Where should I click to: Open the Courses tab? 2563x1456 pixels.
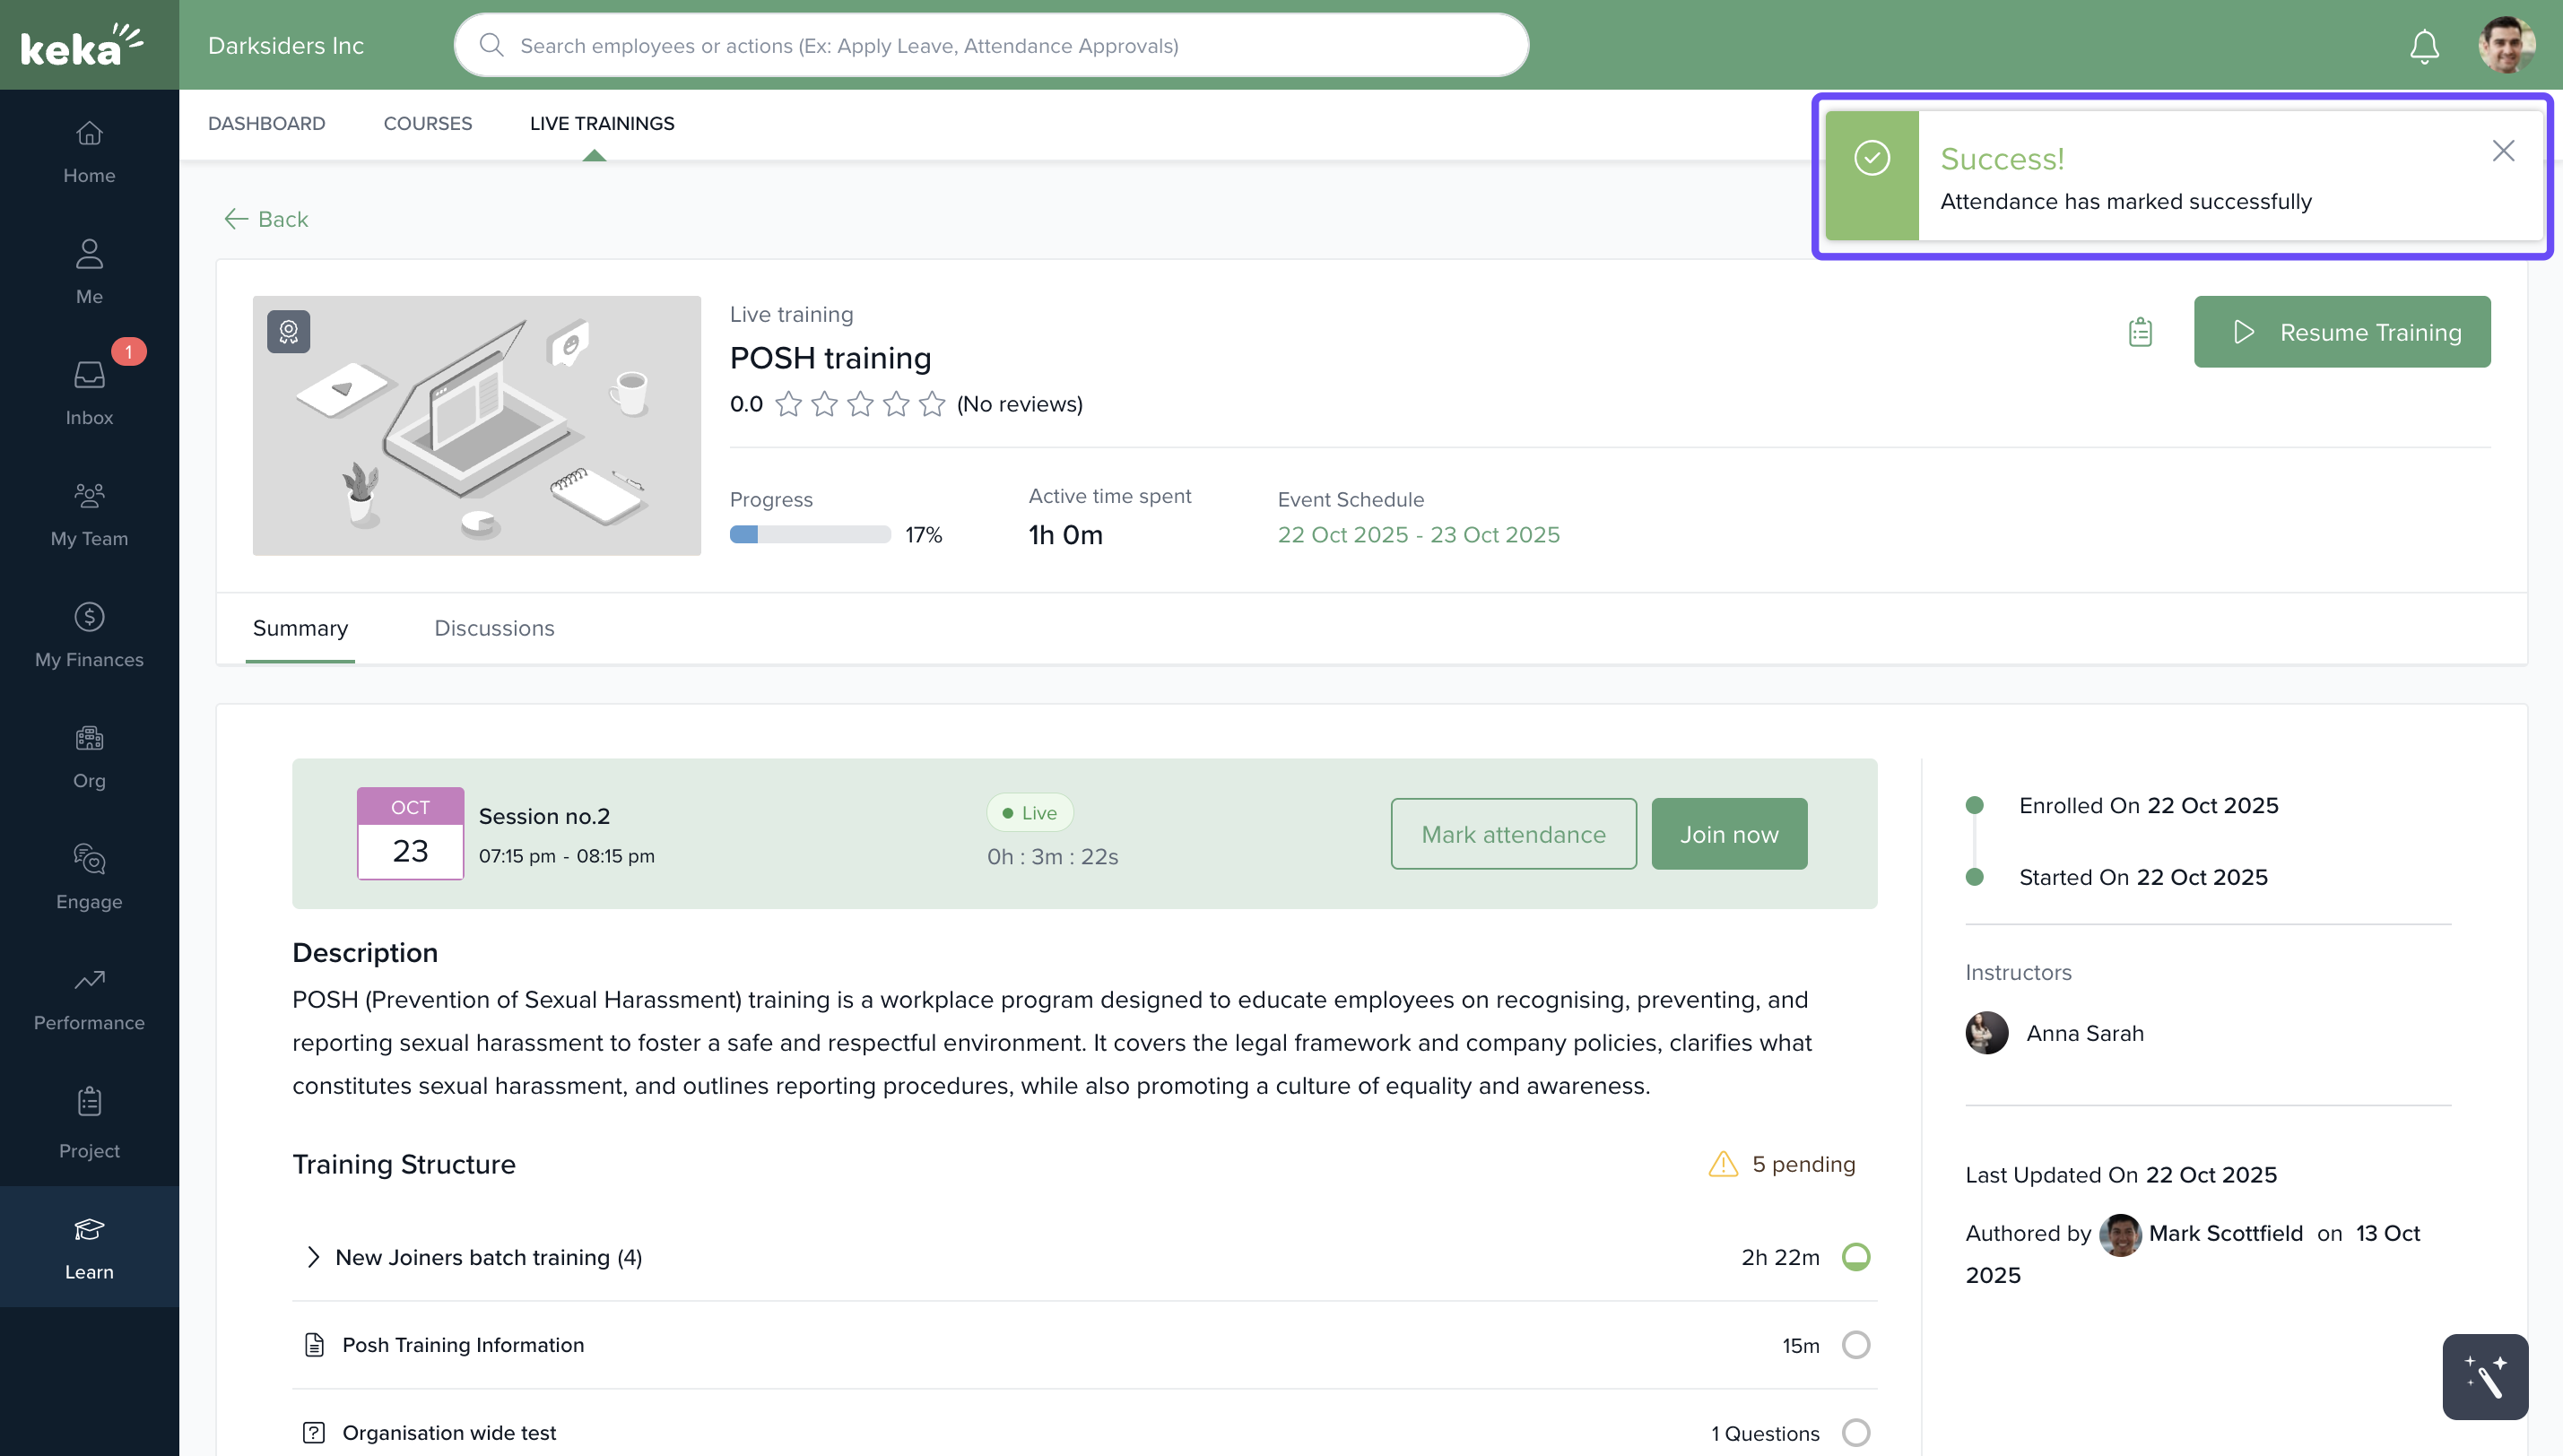point(427,123)
